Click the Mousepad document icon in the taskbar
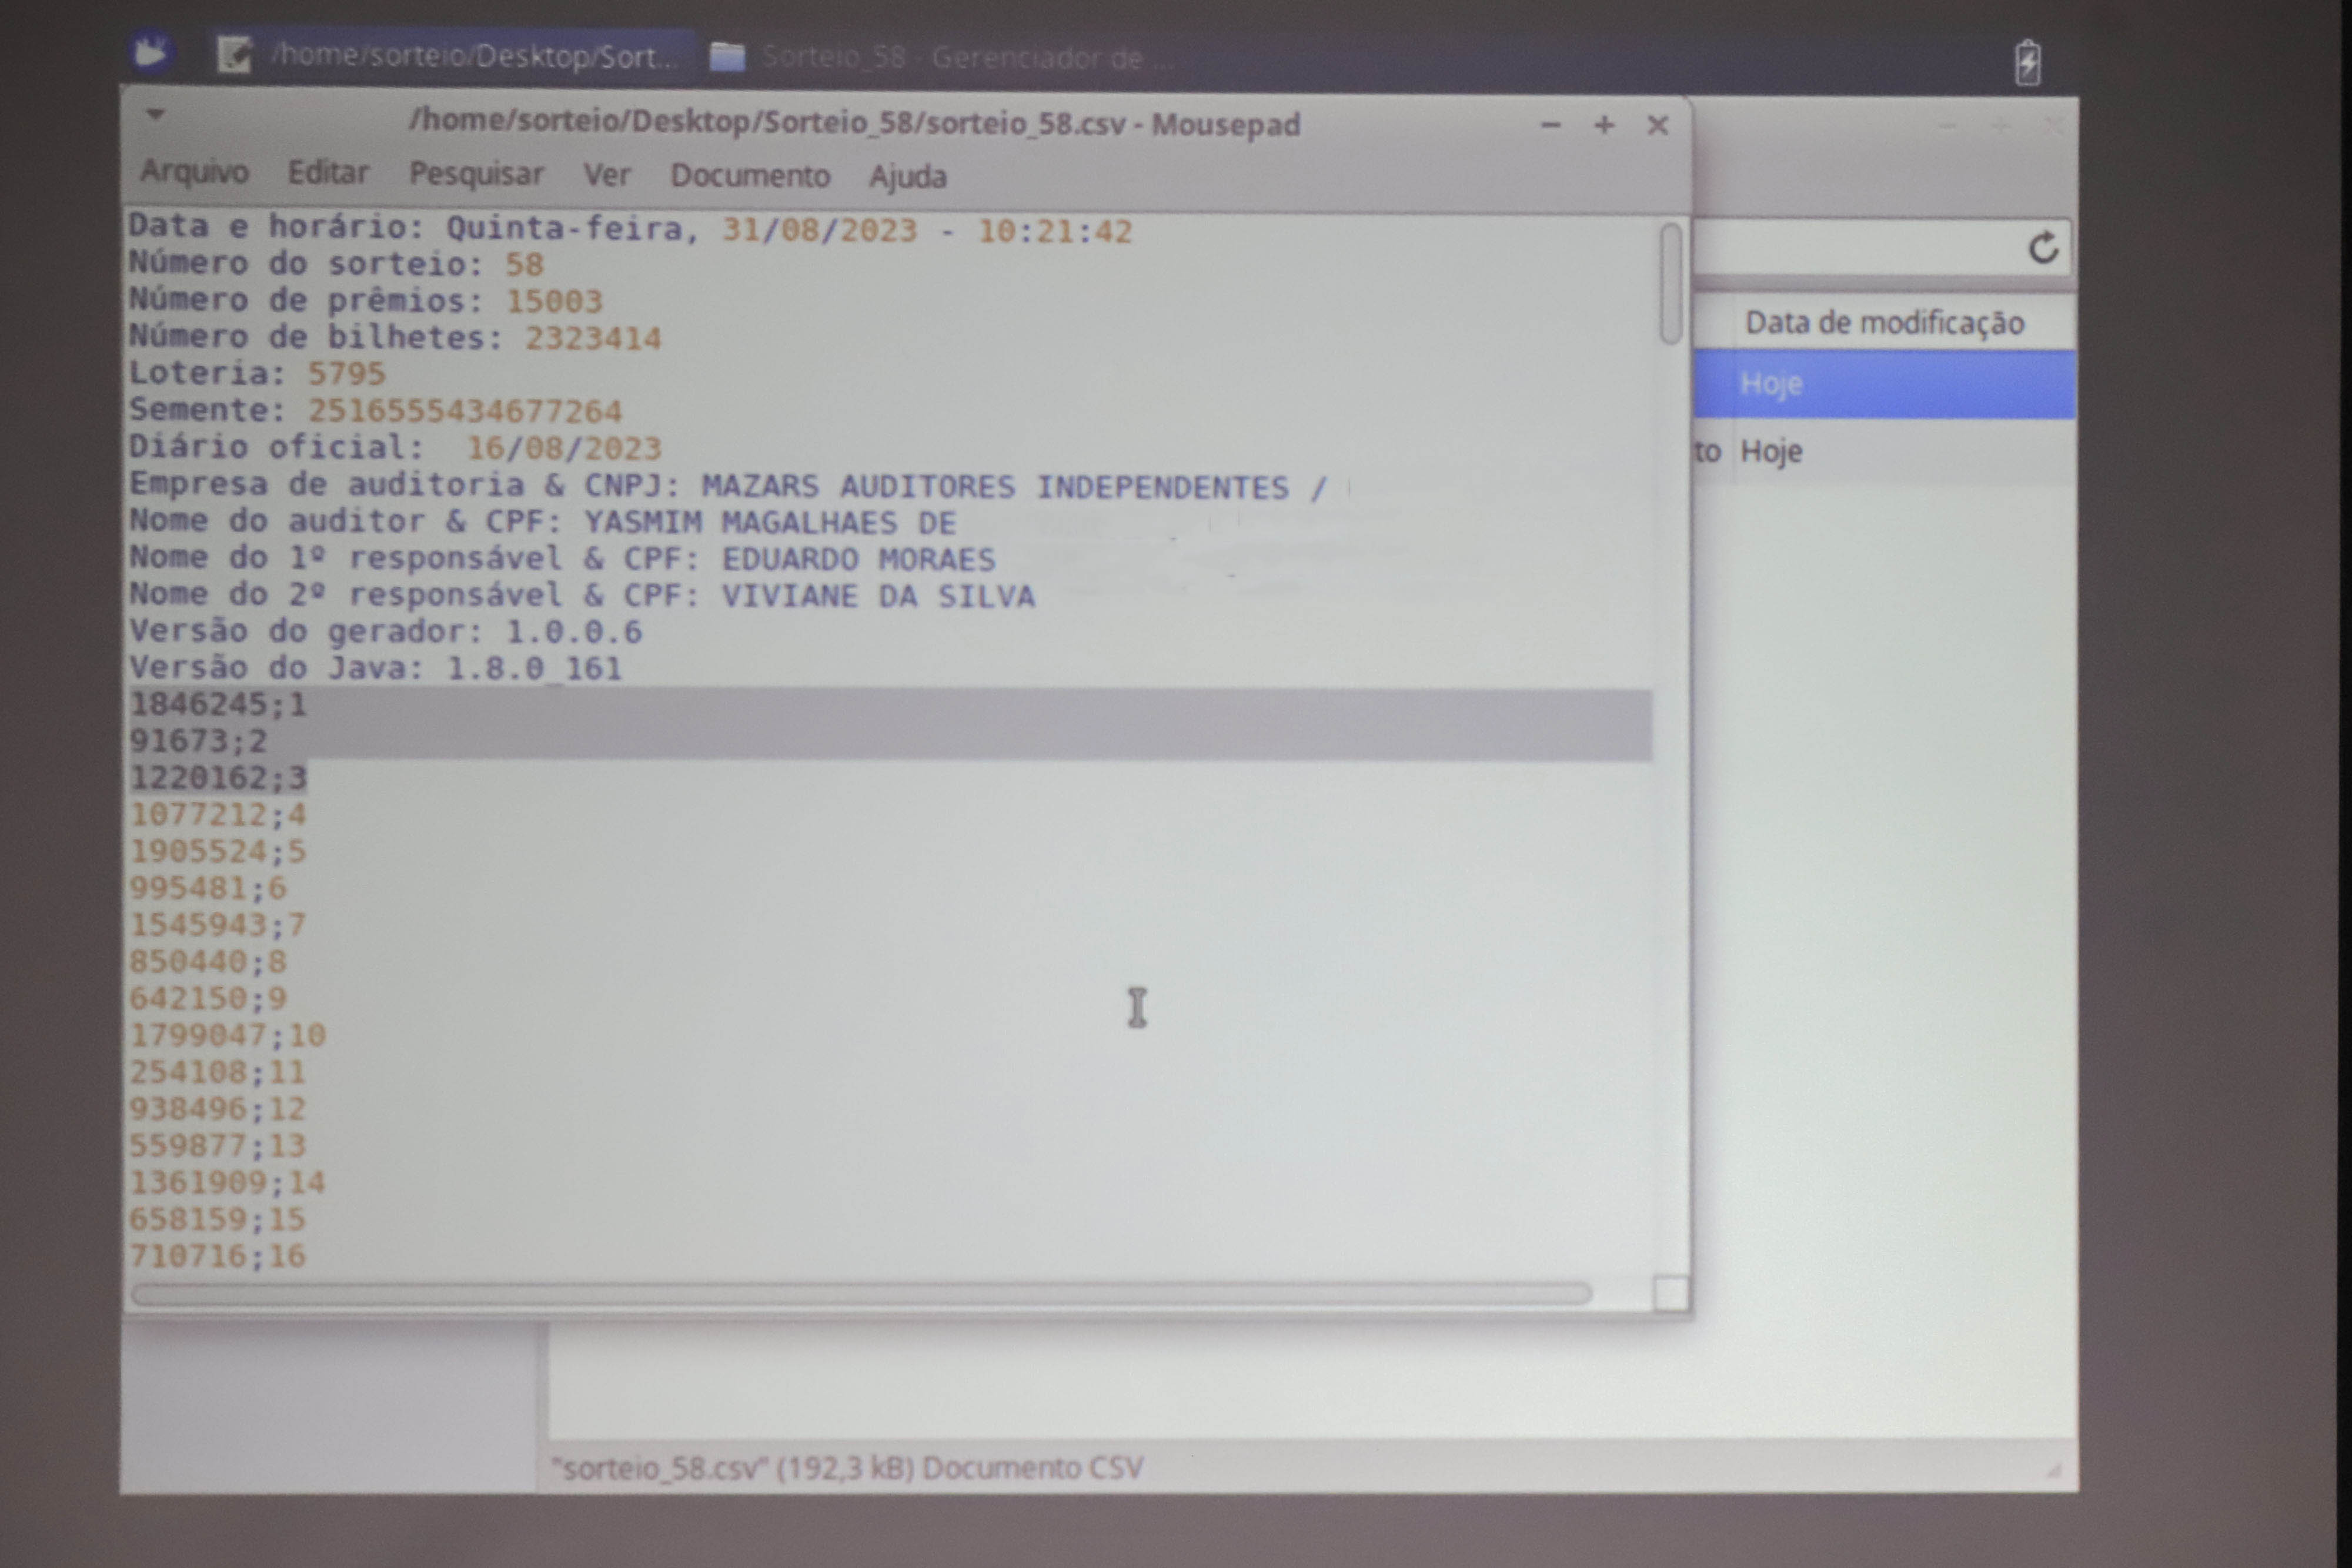The width and height of the screenshot is (2352, 1568). (x=235, y=55)
